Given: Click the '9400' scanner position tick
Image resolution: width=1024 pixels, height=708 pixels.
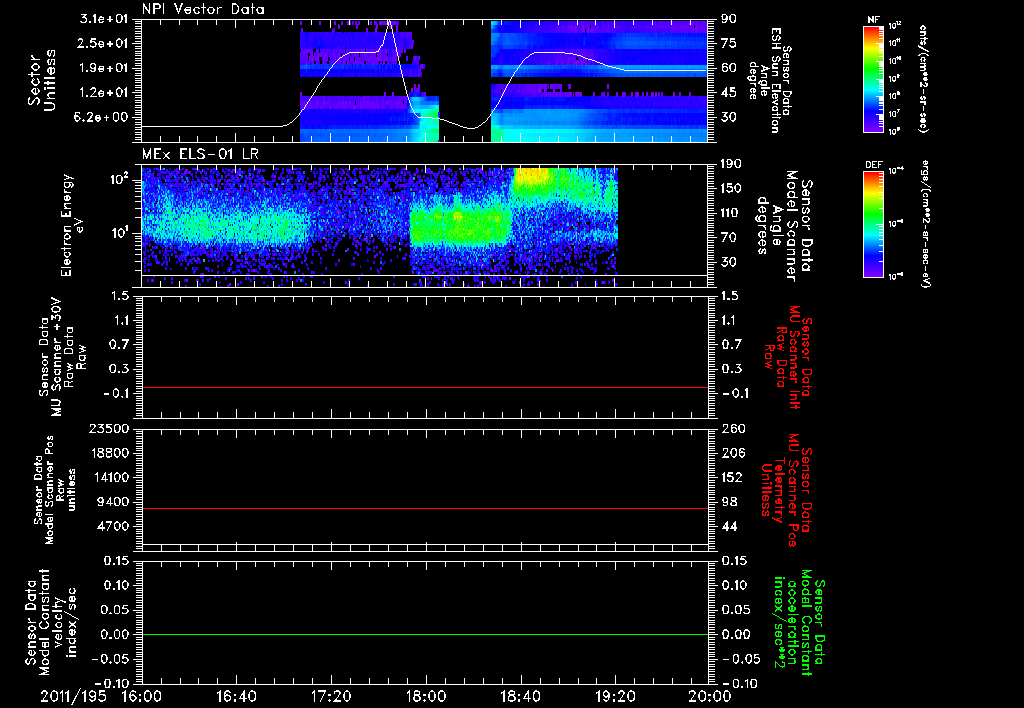Looking at the screenshot, I should (x=112, y=502).
